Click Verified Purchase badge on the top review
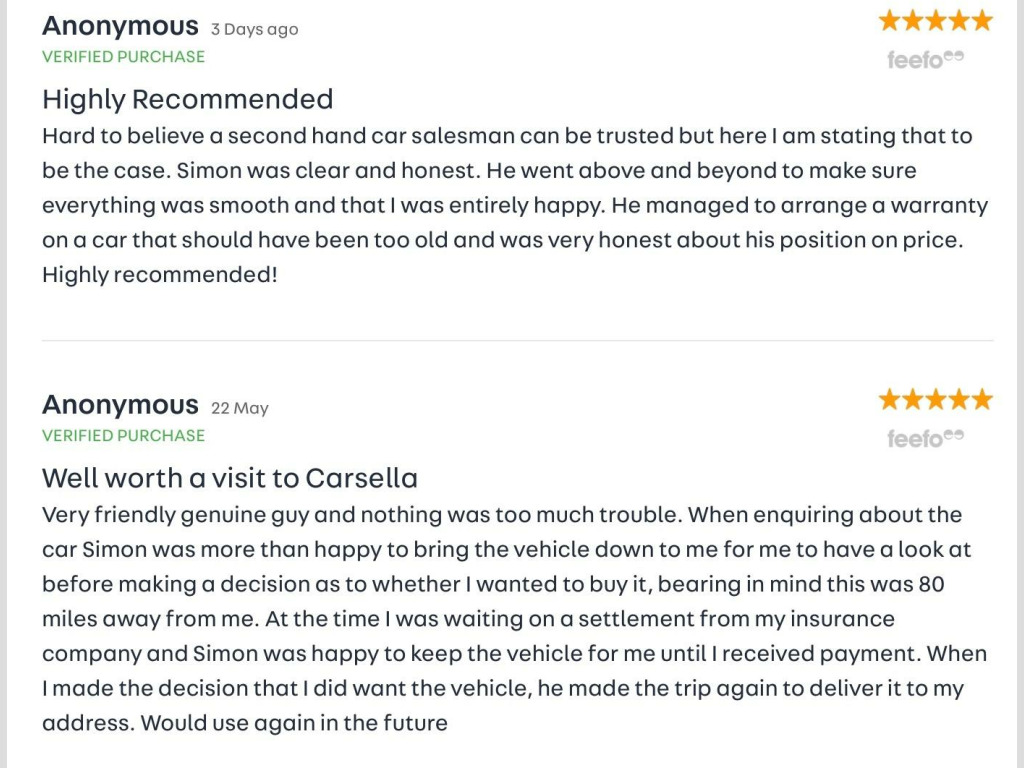Image resolution: width=1024 pixels, height=768 pixels. [x=123, y=57]
